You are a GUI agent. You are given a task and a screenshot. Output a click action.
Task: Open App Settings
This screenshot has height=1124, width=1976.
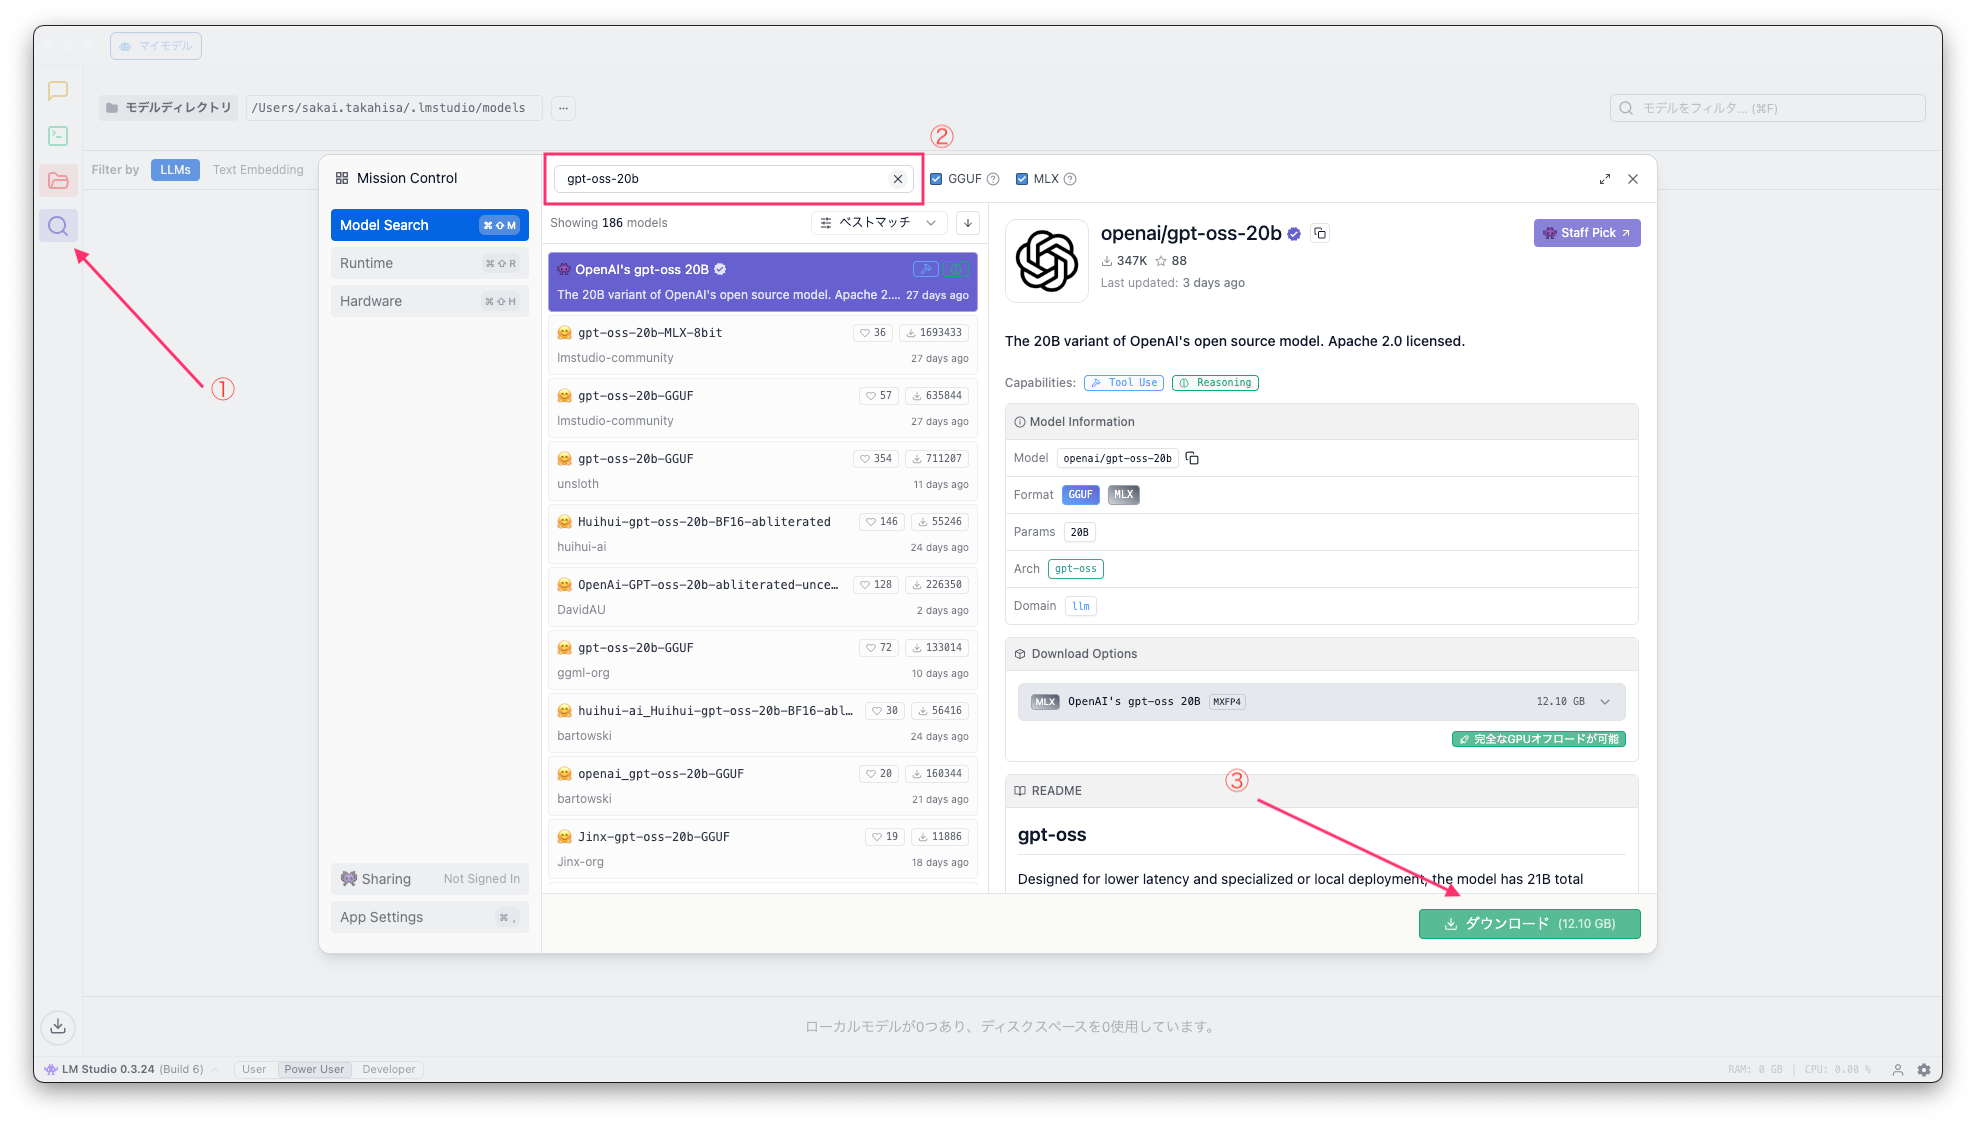(x=429, y=917)
